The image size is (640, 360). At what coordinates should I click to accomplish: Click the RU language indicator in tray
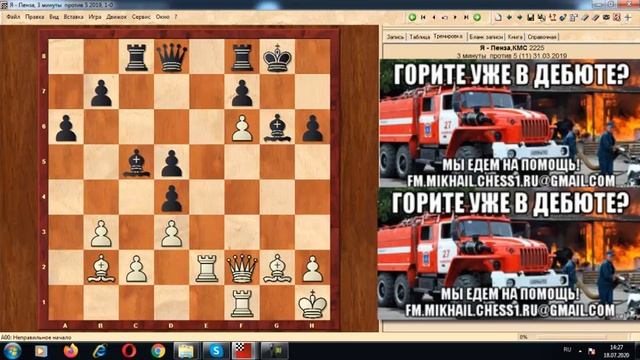tap(567, 350)
